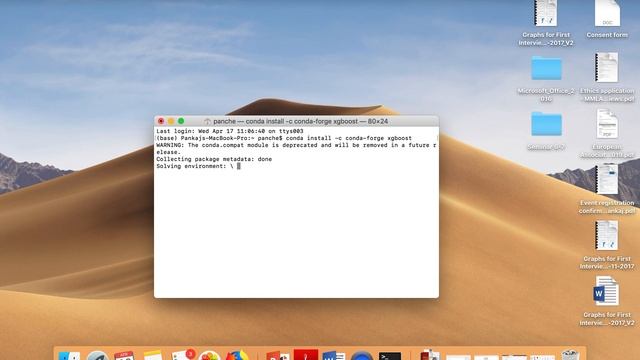Click the home proxy icon in Terminal title bar
This screenshot has width=640, height=360.
click(x=207, y=121)
